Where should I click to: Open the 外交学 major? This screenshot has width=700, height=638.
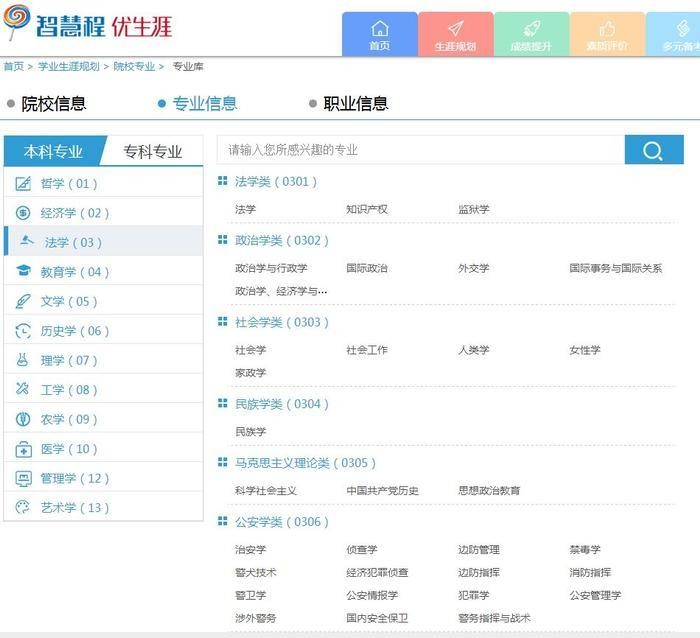click(x=474, y=268)
